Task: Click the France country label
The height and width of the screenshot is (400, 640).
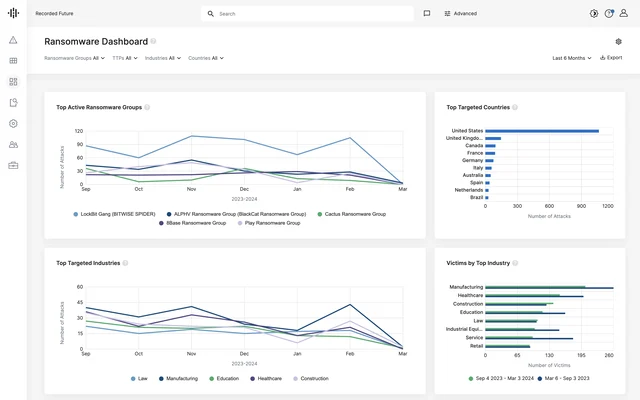Action: click(475, 153)
